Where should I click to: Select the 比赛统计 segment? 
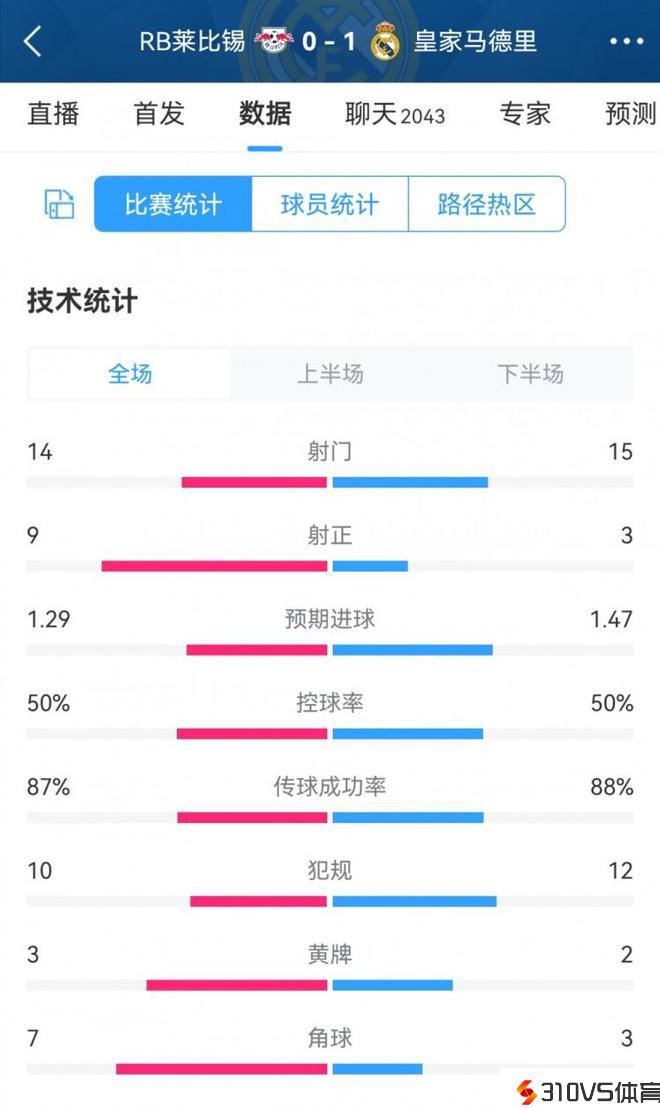click(173, 204)
